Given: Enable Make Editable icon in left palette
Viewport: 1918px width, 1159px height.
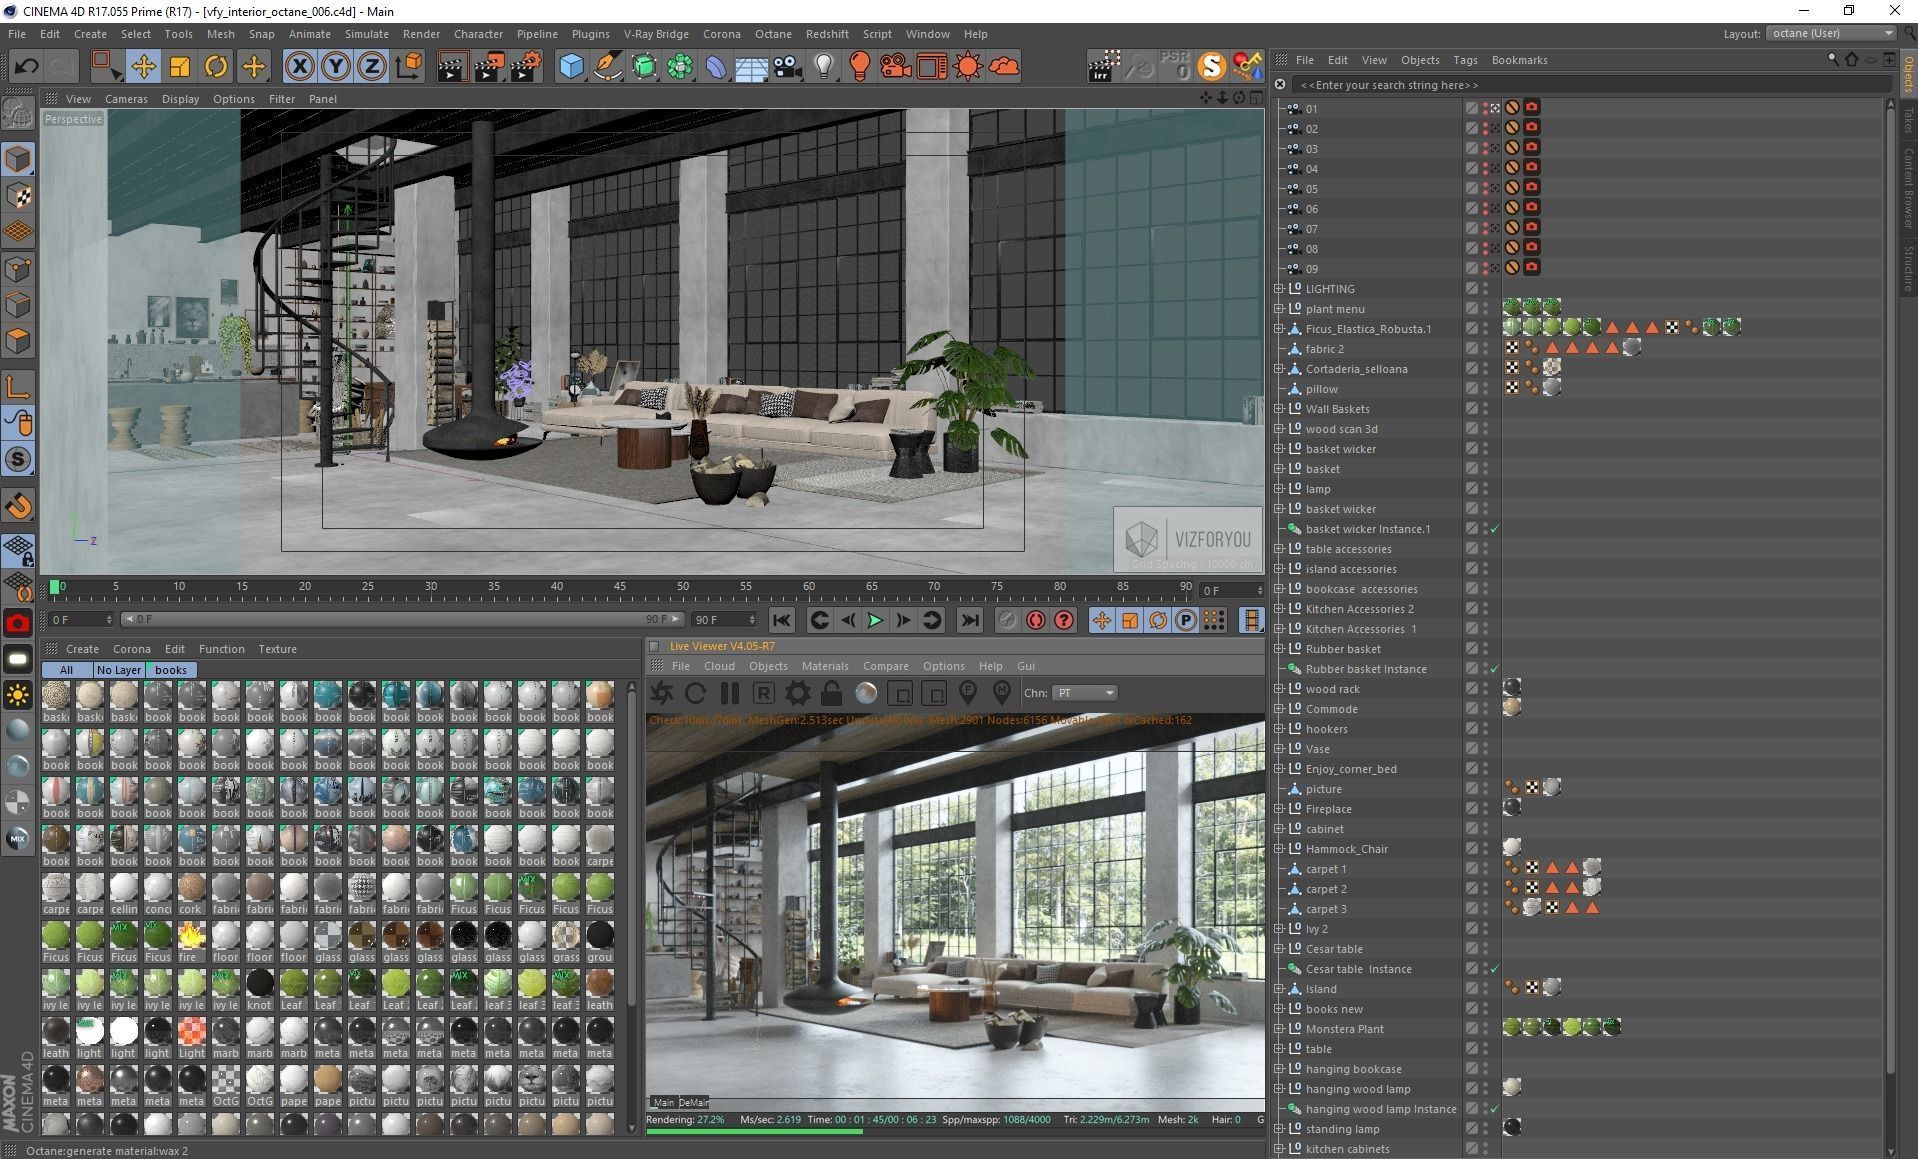Looking at the screenshot, I should [18, 113].
